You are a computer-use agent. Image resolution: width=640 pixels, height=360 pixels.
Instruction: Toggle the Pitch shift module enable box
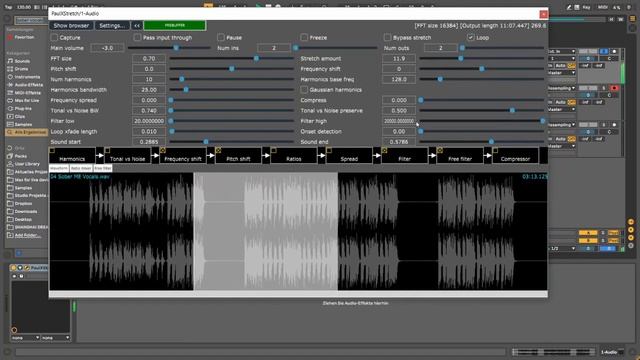point(218,150)
